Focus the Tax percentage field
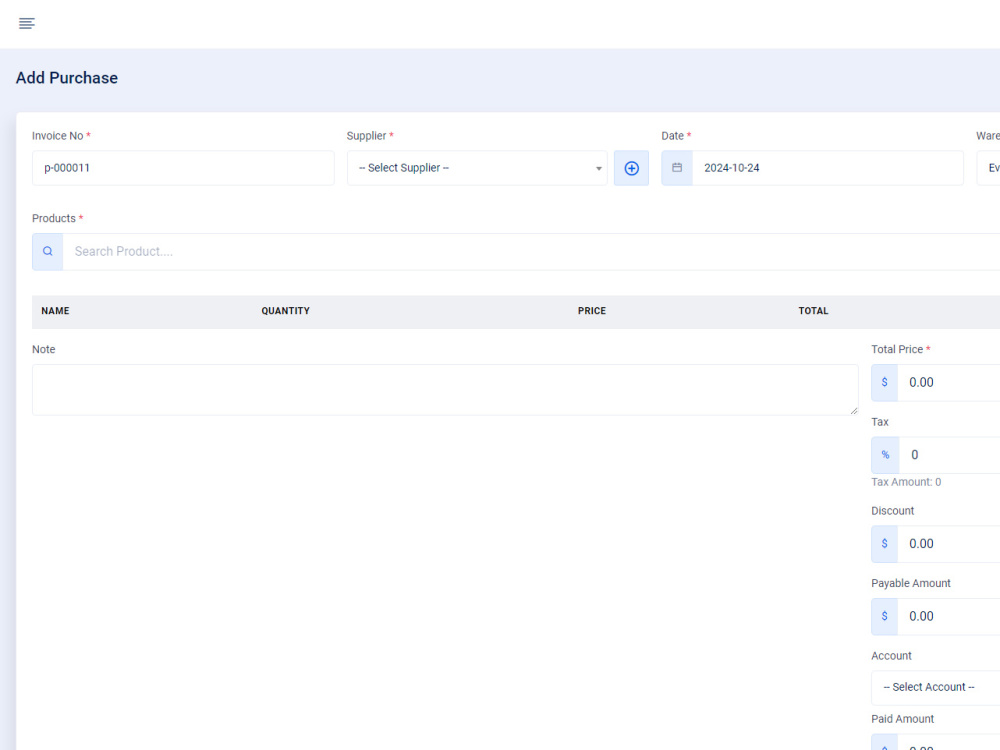This screenshot has height=750, width=1000. click(950, 455)
